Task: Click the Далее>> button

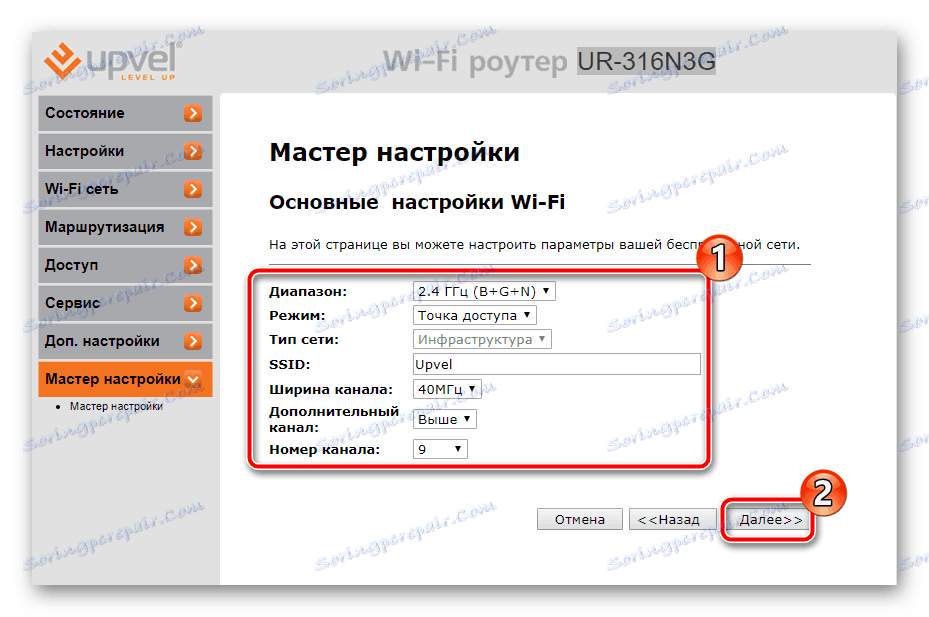Action: tap(770, 520)
